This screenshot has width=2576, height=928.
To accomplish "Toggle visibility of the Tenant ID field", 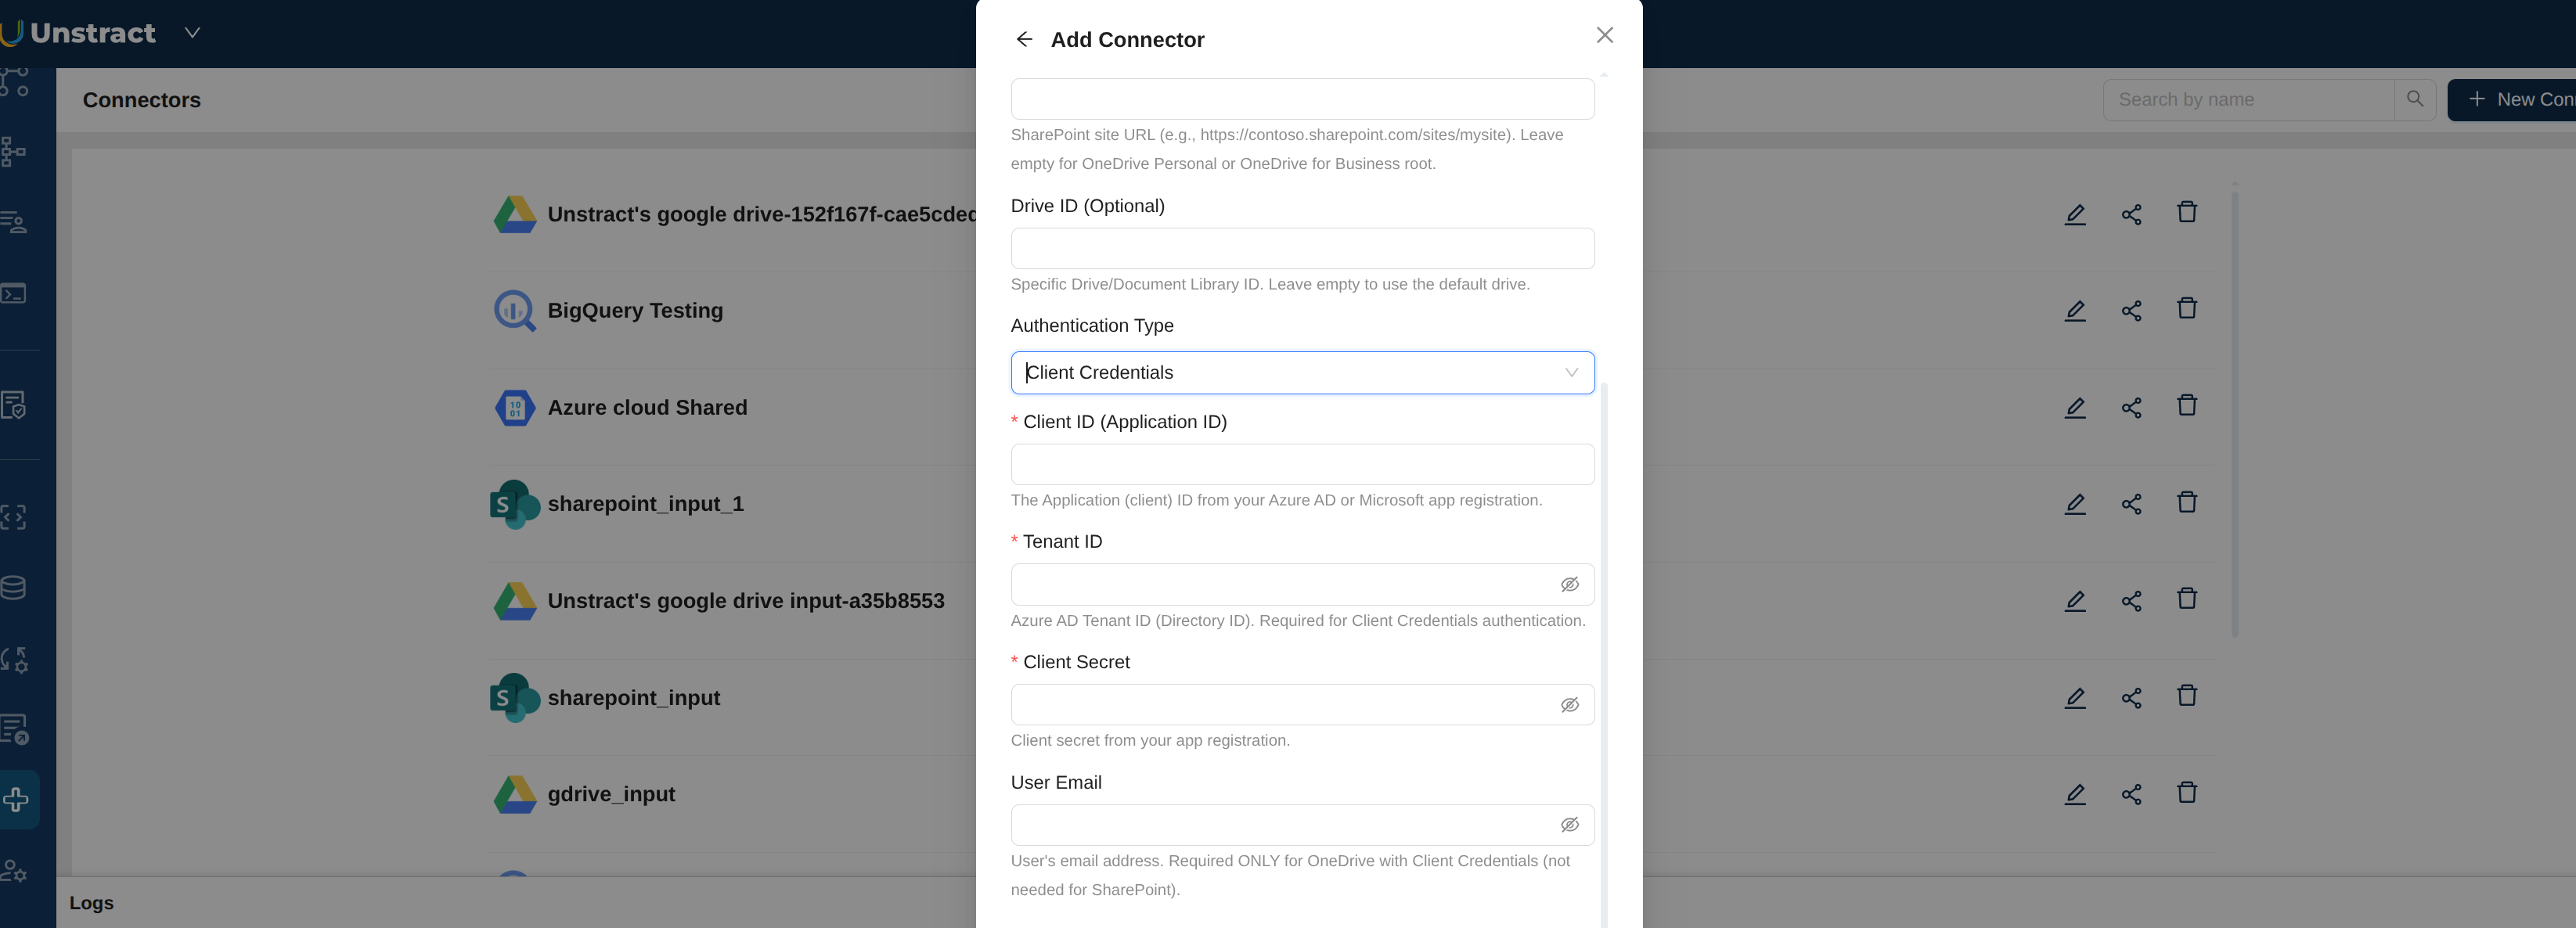I will click(1570, 585).
